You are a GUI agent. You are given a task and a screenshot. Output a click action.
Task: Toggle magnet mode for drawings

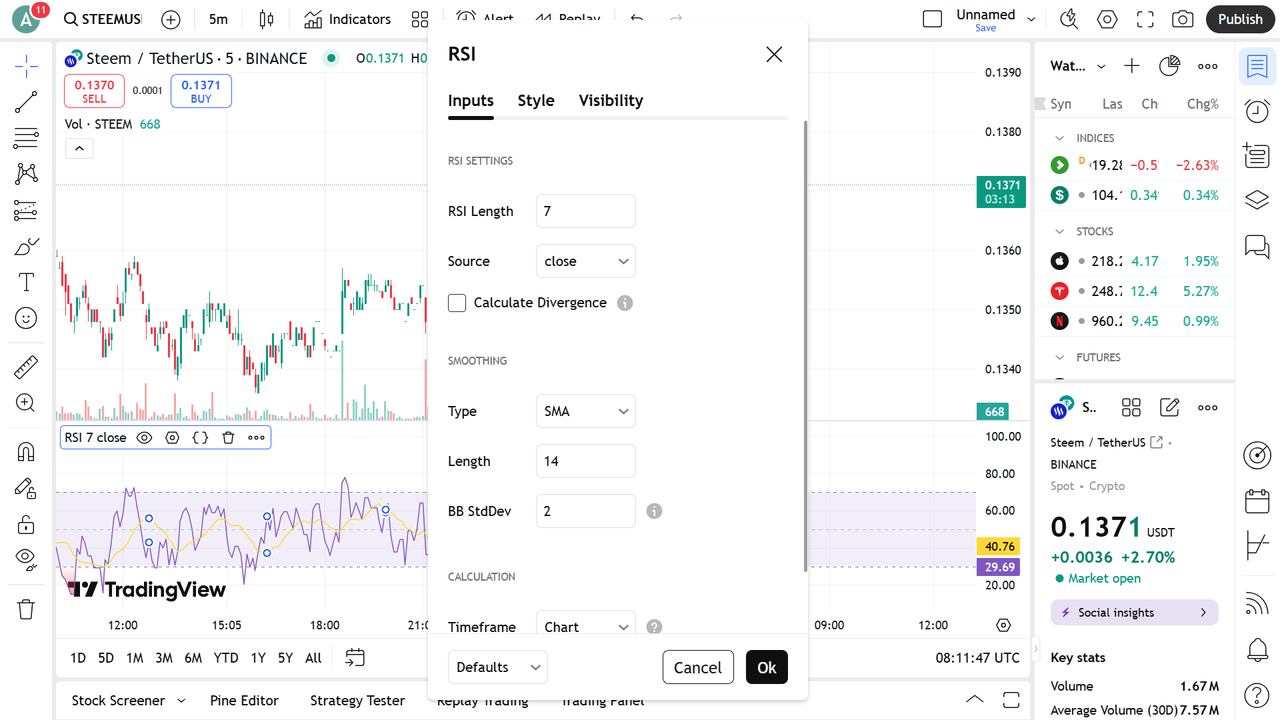pyautogui.click(x=26, y=452)
